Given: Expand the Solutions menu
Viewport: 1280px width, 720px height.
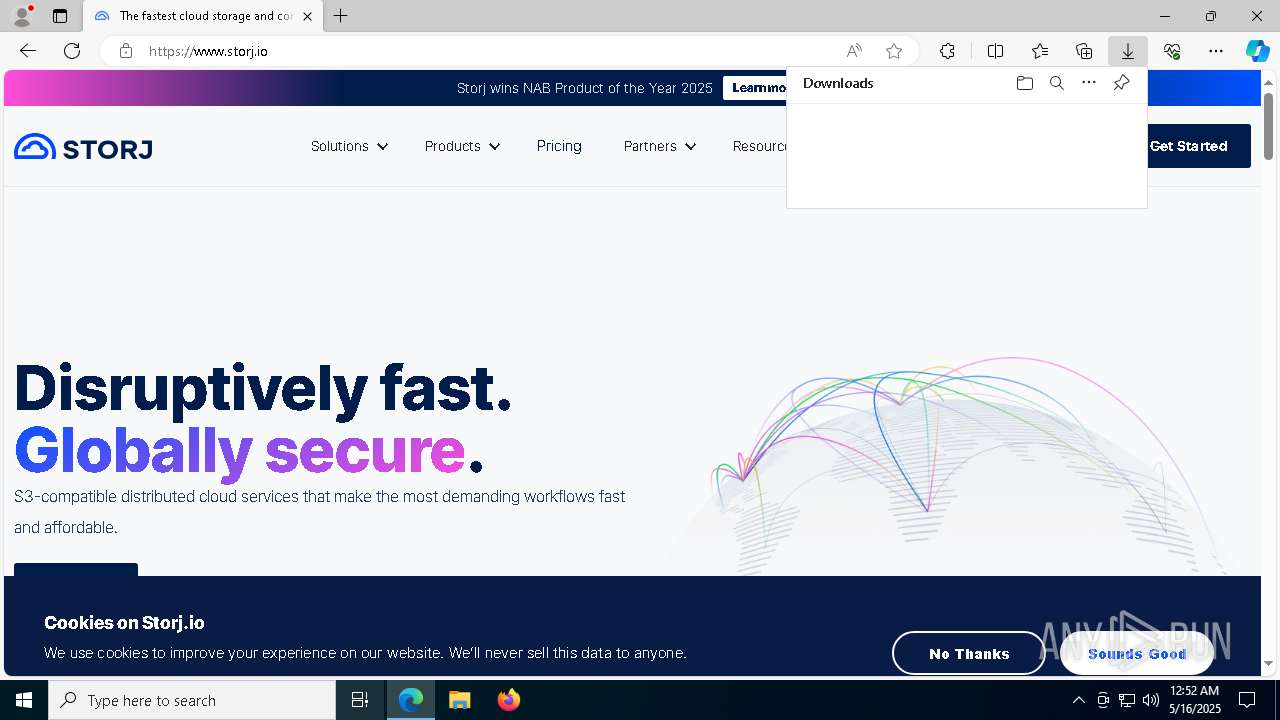Looking at the screenshot, I should [x=349, y=146].
